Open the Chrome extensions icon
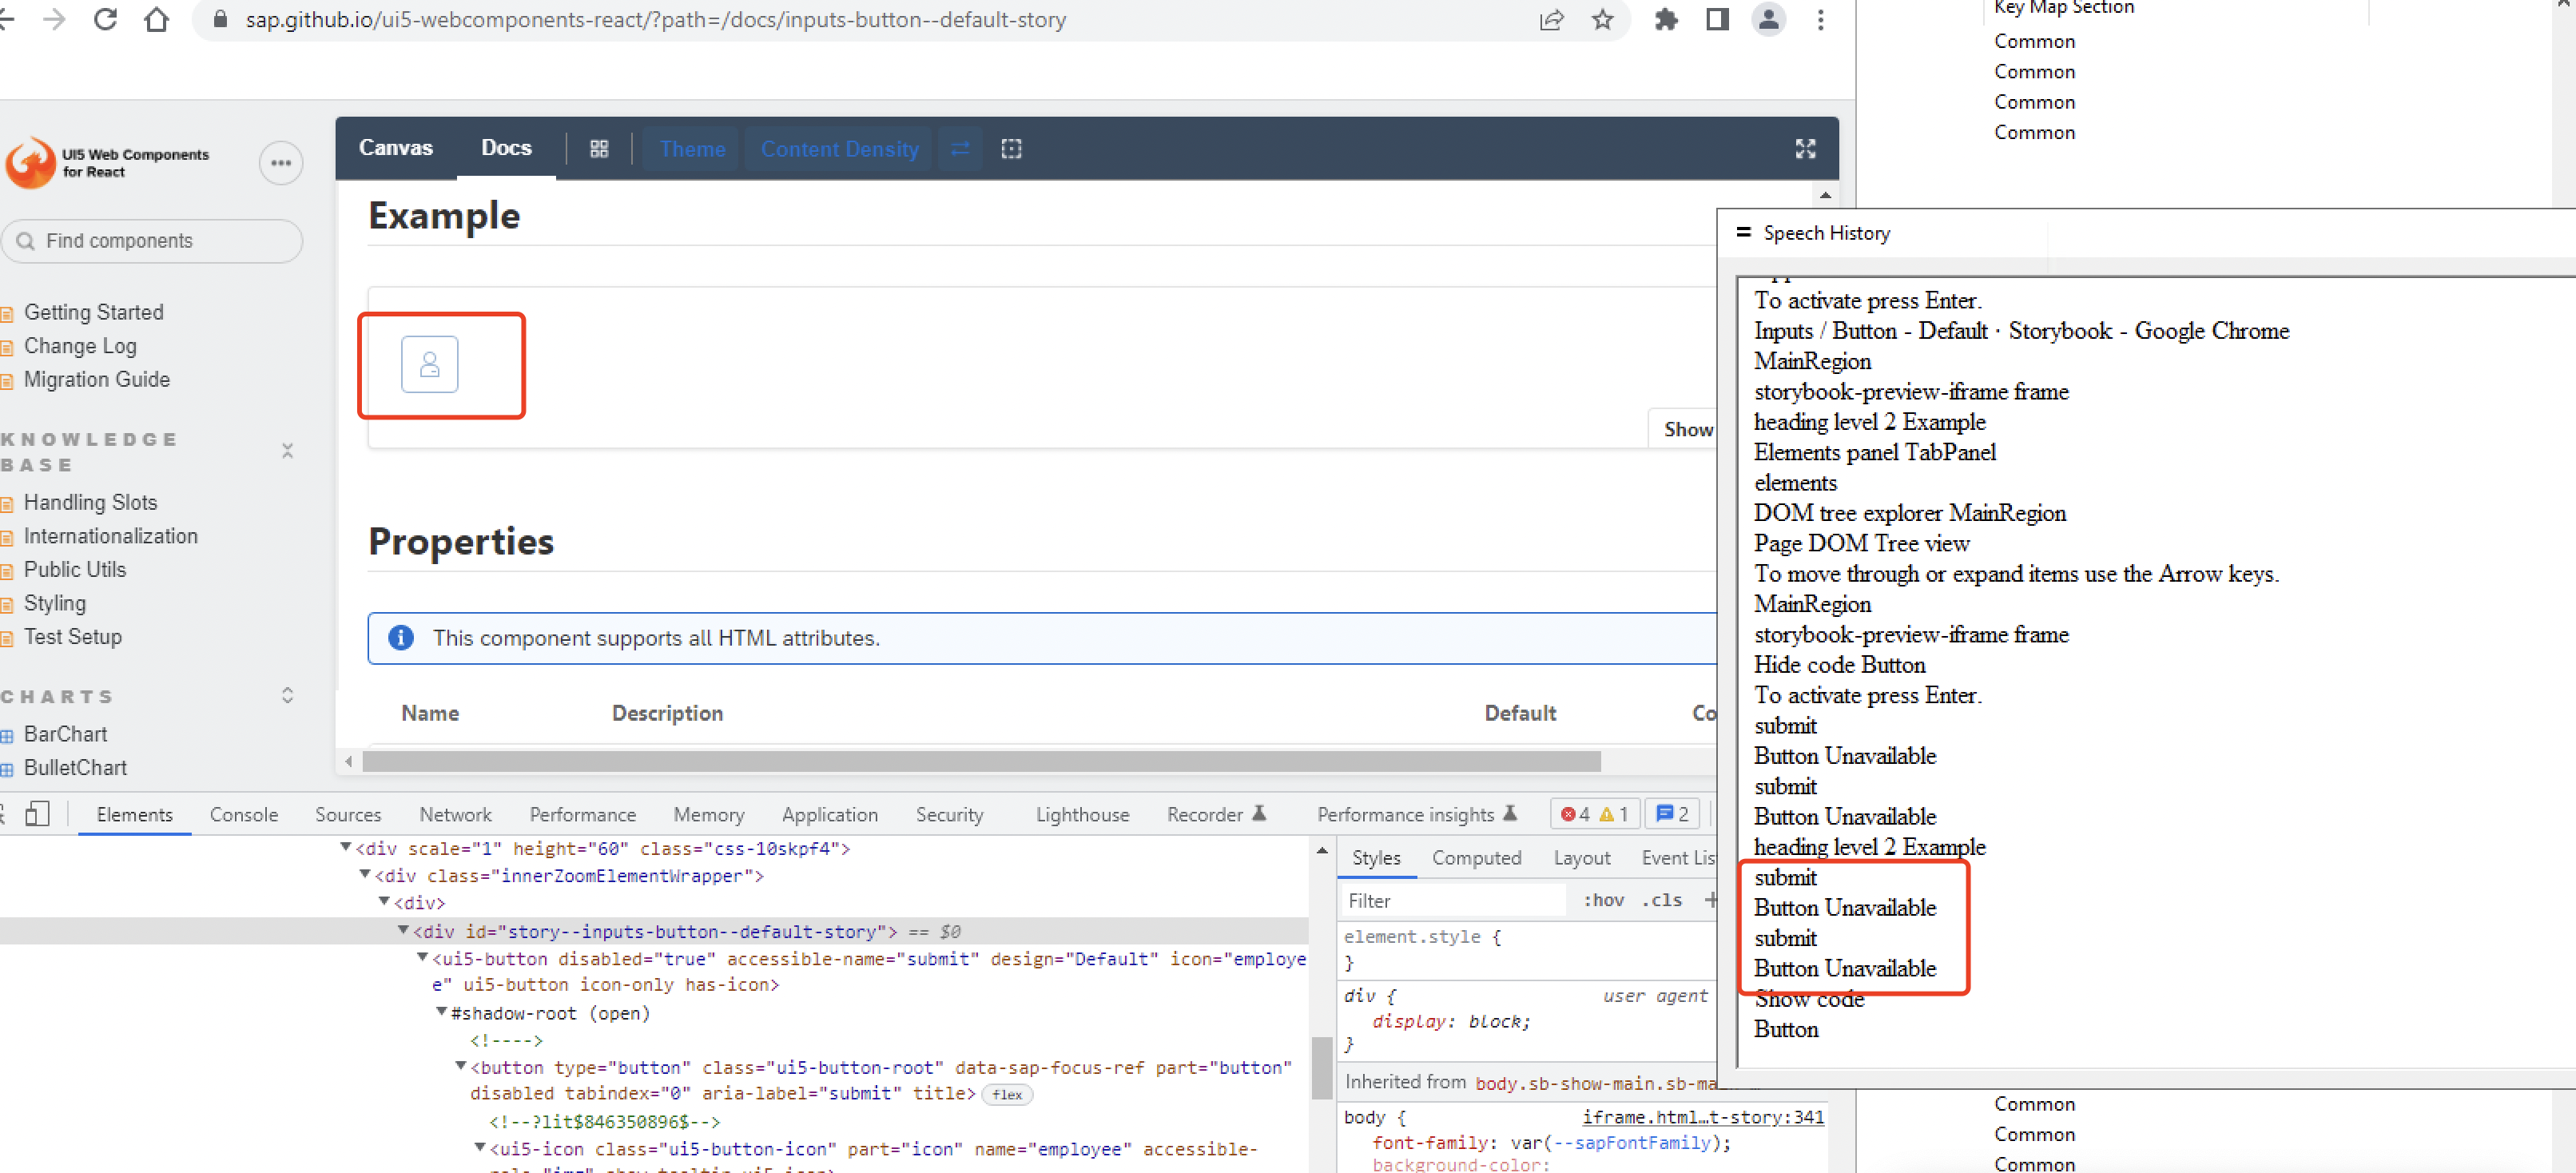This screenshot has width=2576, height=1173. coord(1666,20)
